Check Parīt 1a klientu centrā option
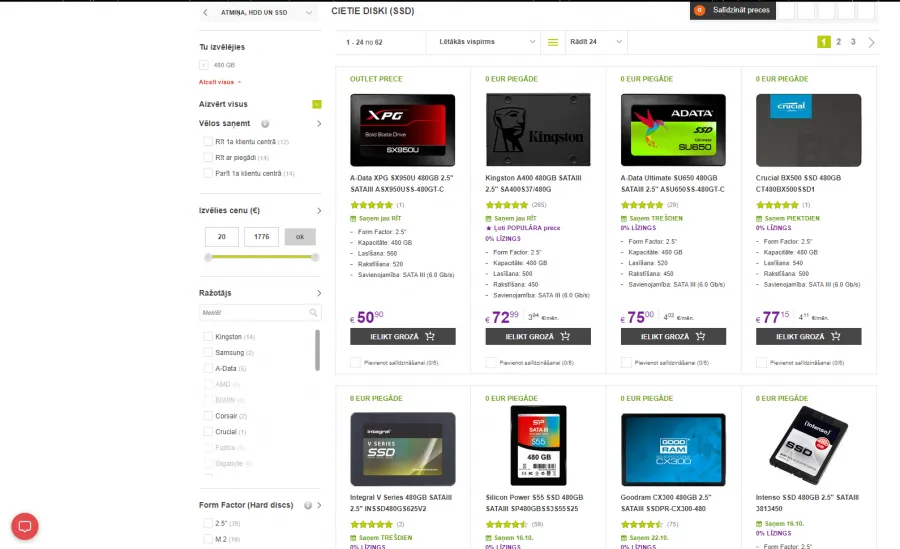The width and height of the screenshot is (900, 549). pos(208,173)
